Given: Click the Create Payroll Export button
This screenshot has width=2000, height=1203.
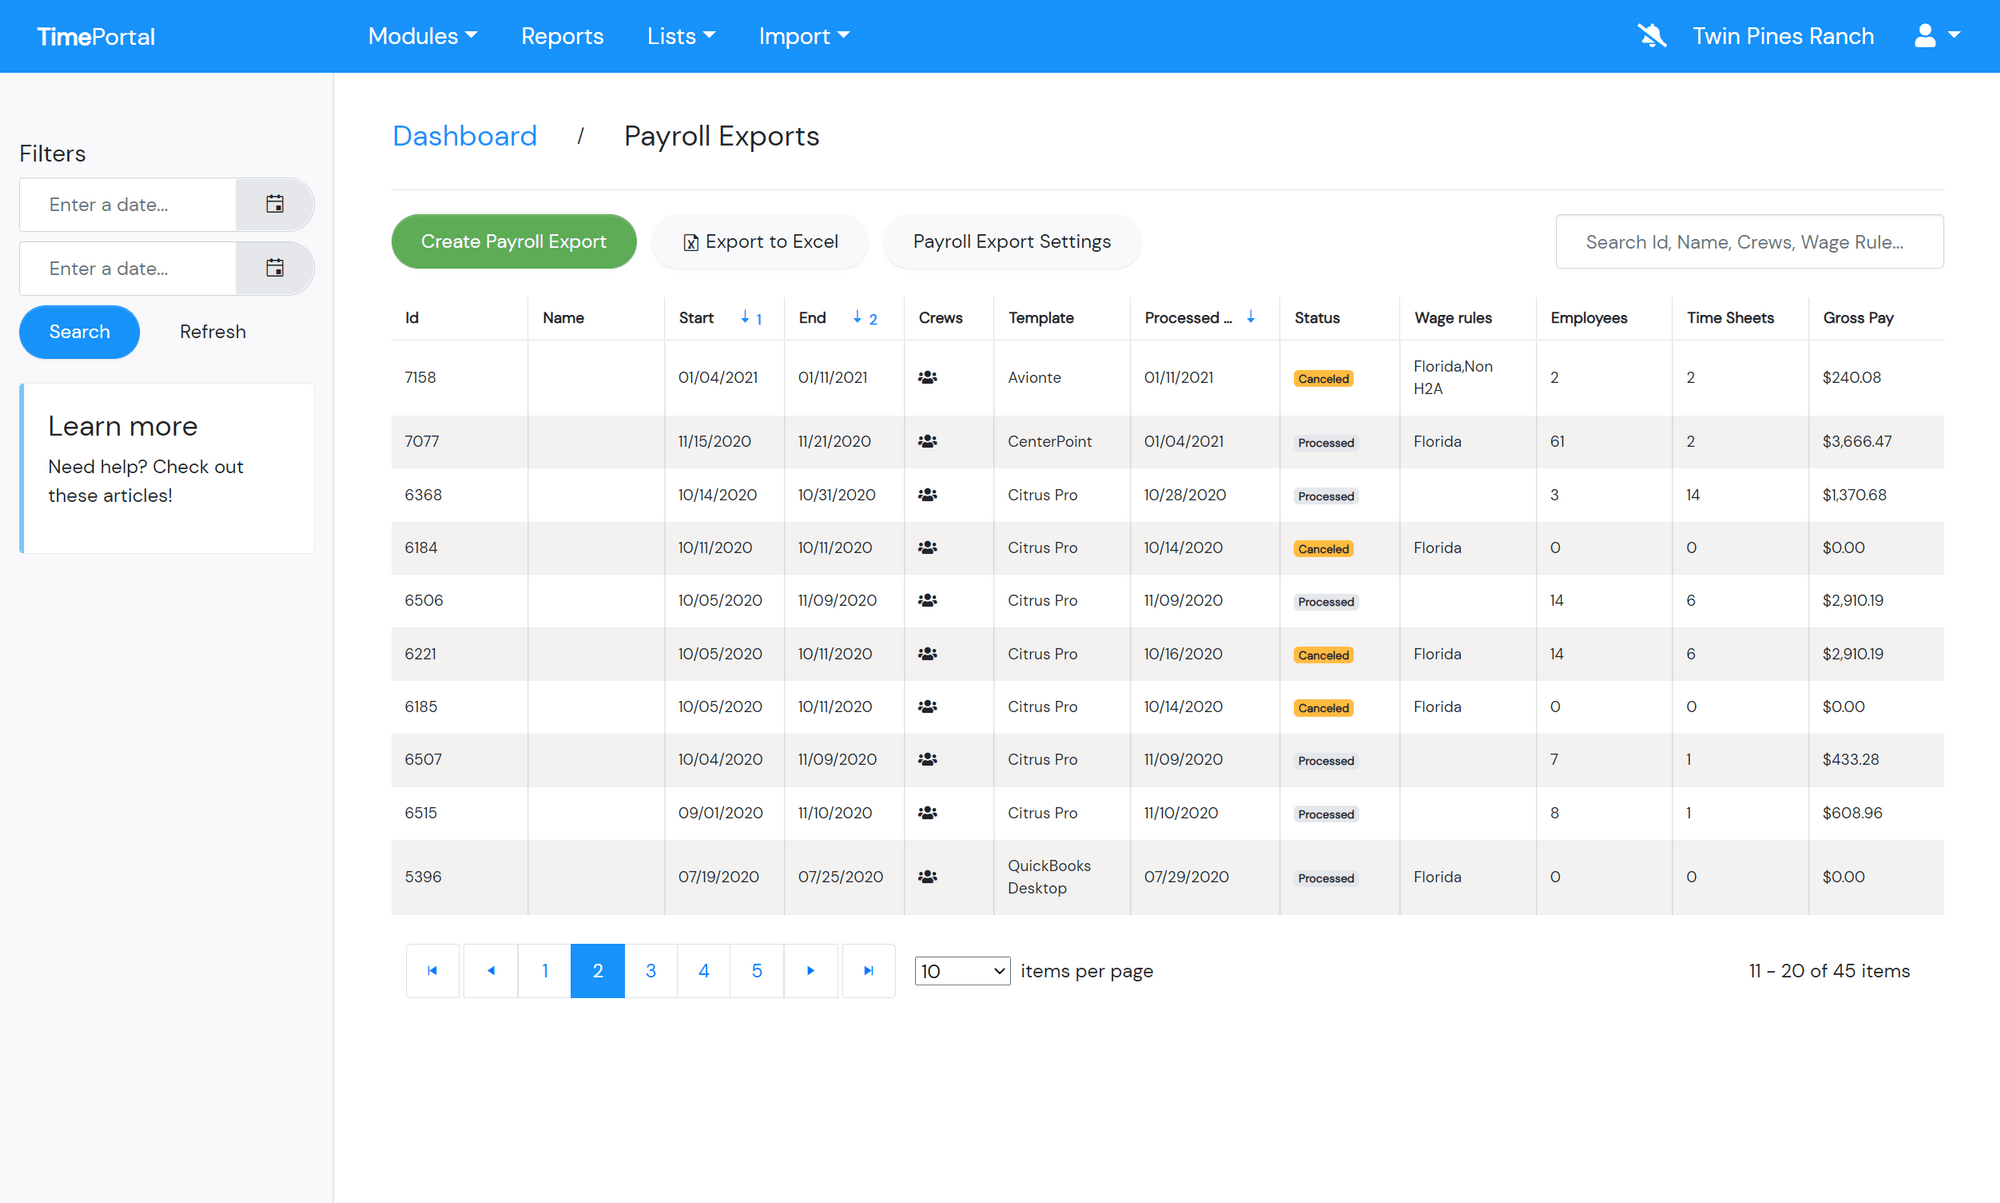Looking at the screenshot, I should (x=513, y=241).
